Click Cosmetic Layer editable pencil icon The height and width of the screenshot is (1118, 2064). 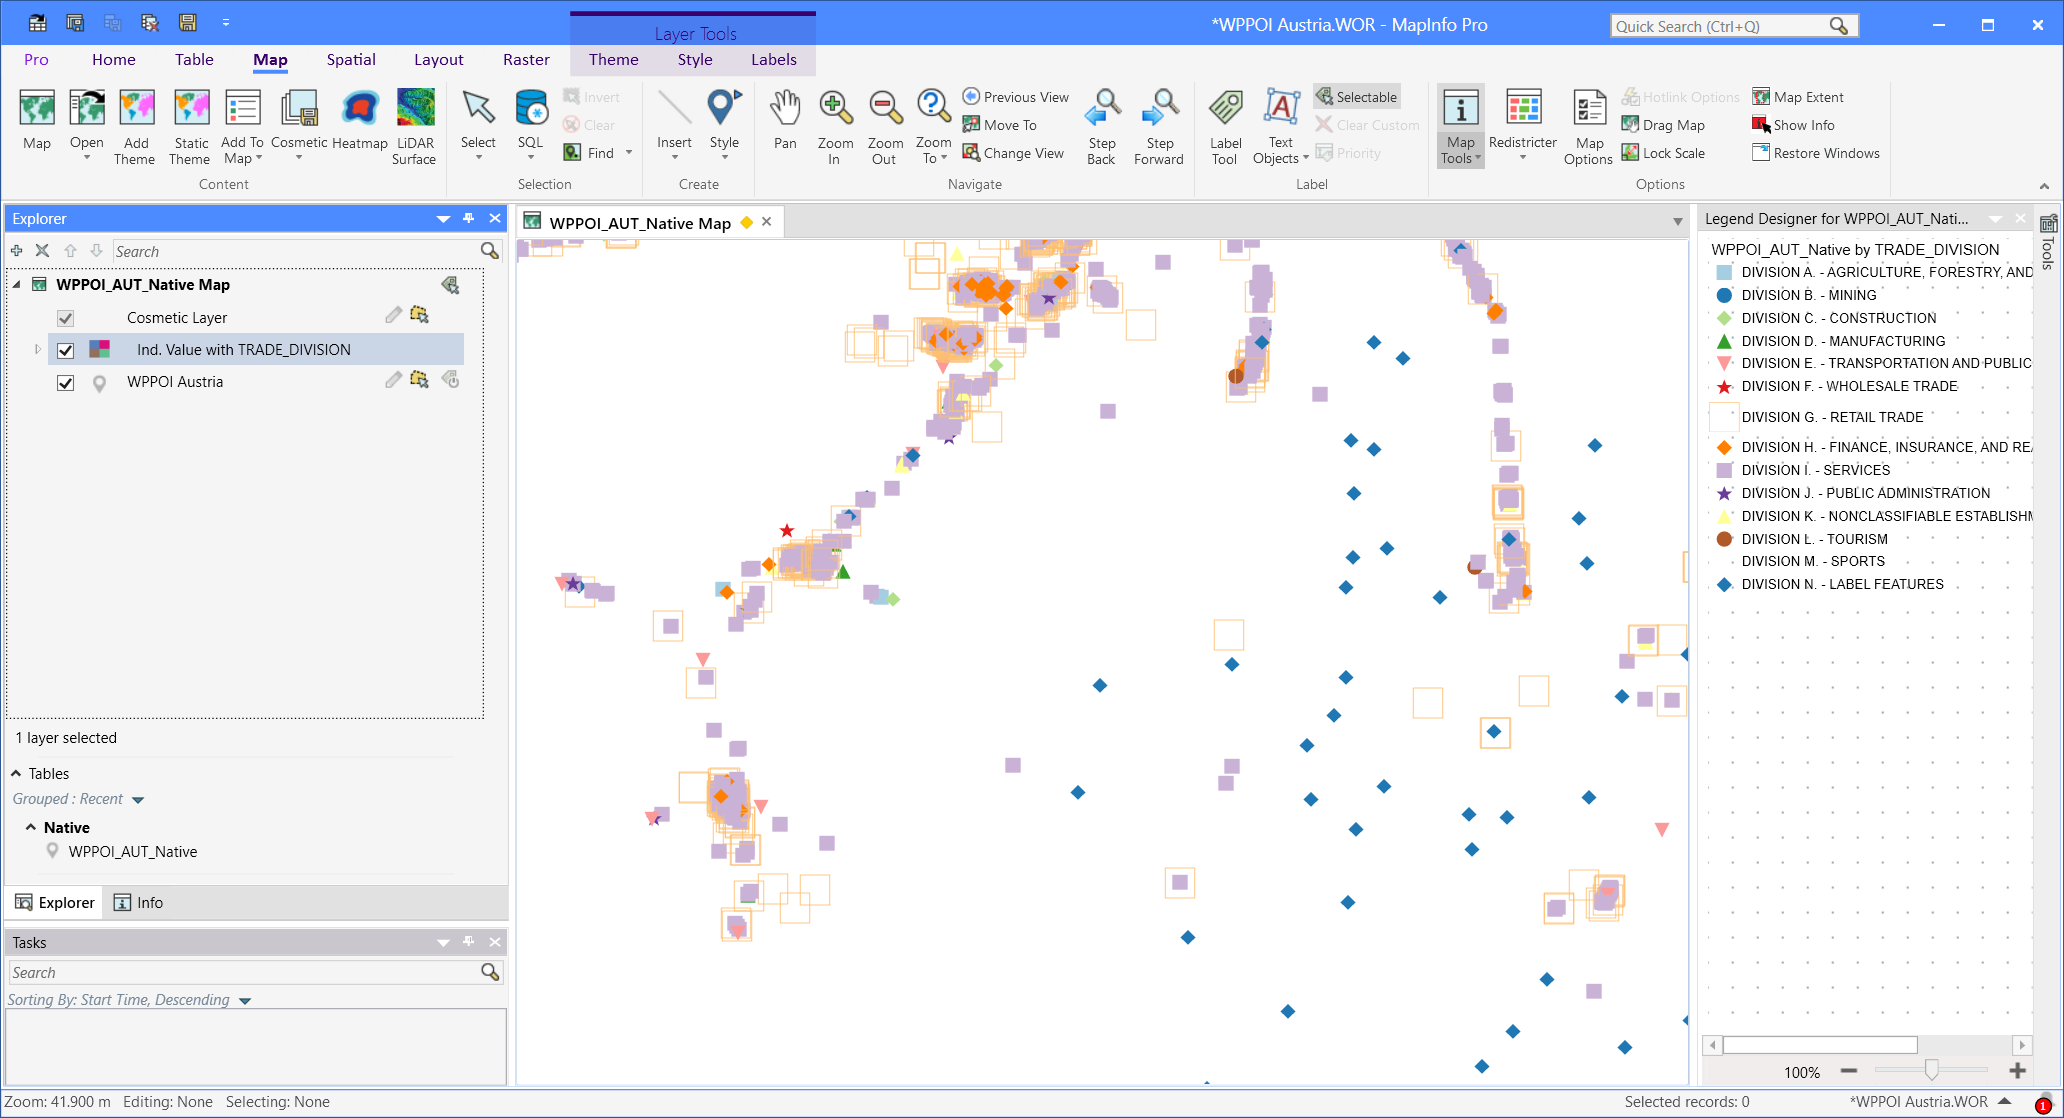(x=394, y=316)
